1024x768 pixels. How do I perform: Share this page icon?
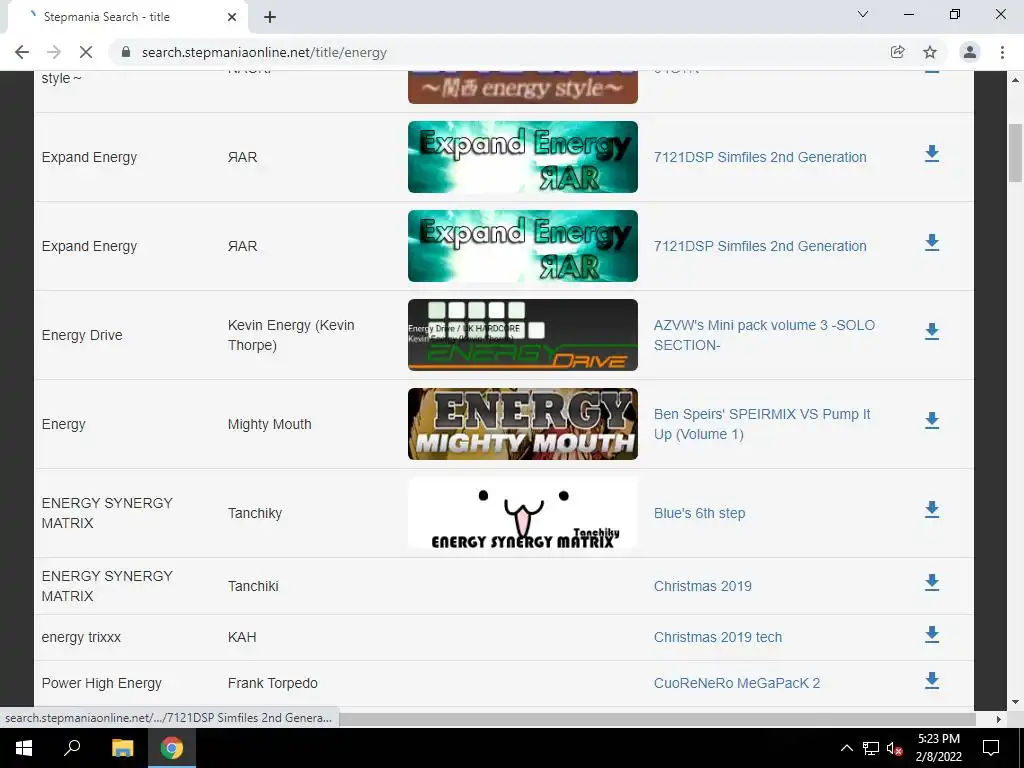[898, 52]
